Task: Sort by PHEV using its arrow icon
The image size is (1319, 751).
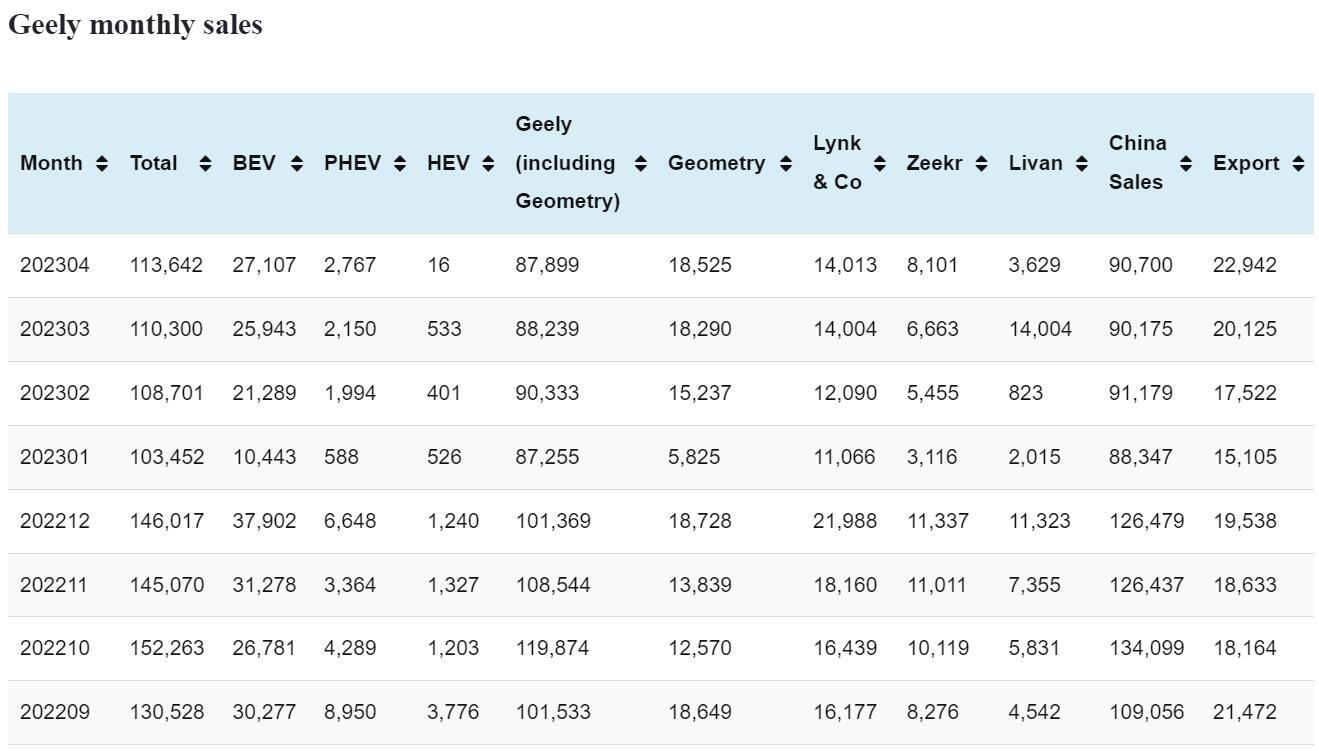Action: [400, 163]
